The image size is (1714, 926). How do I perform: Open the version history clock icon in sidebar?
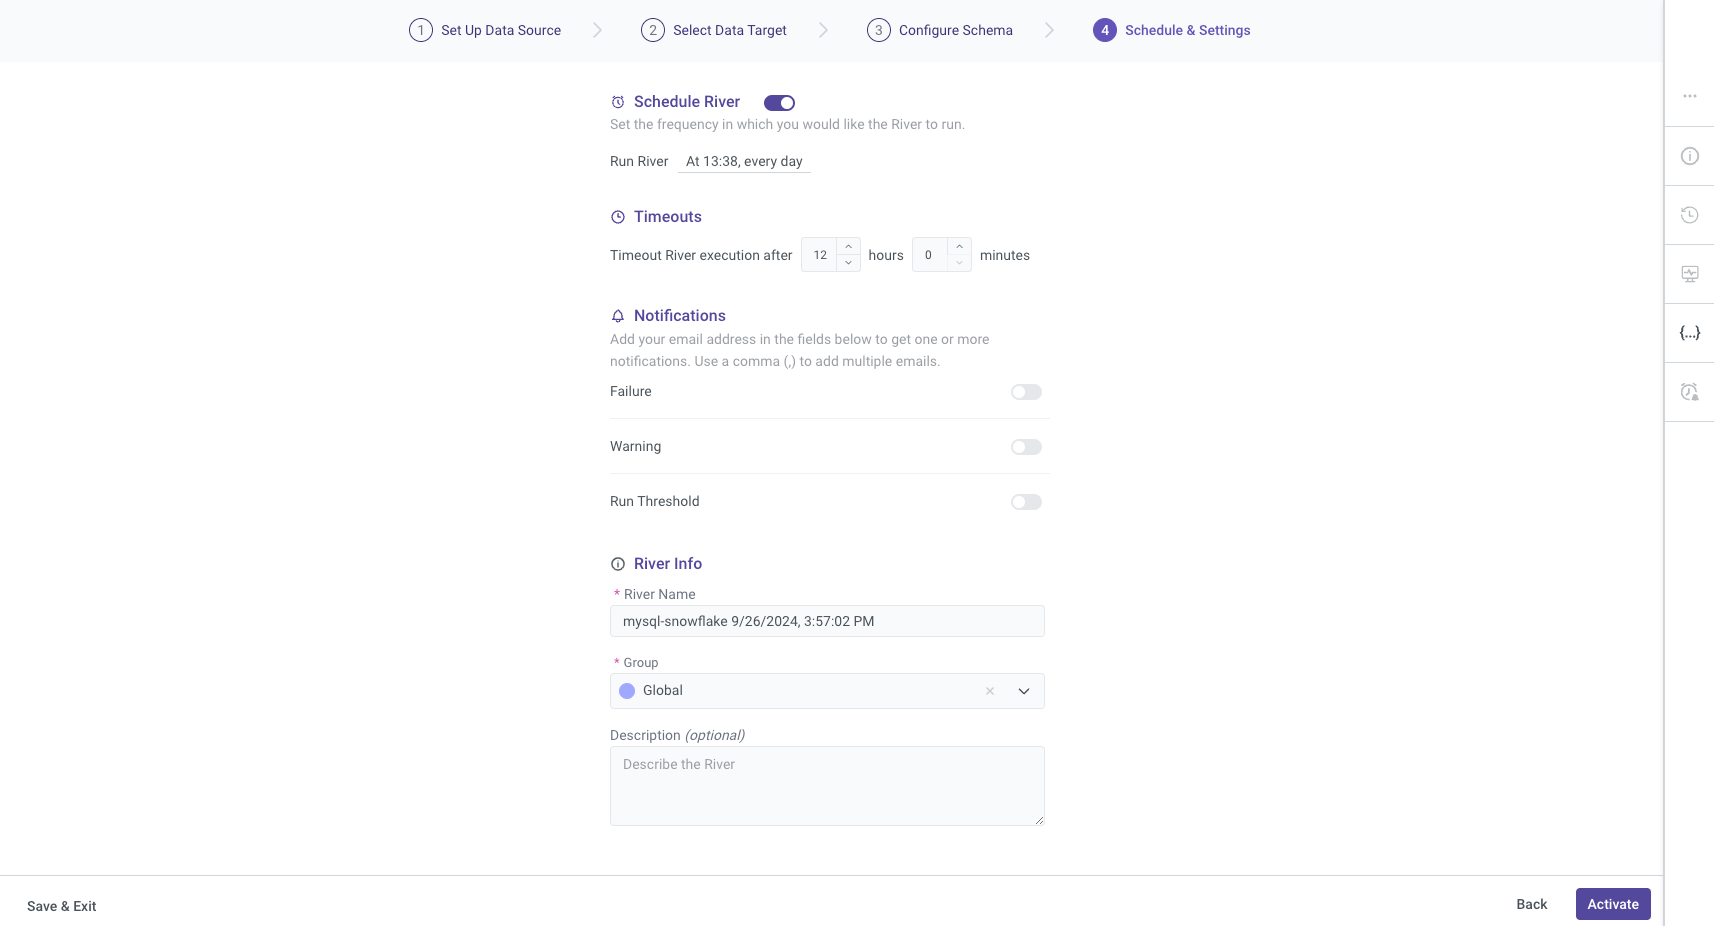[x=1689, y=215]
